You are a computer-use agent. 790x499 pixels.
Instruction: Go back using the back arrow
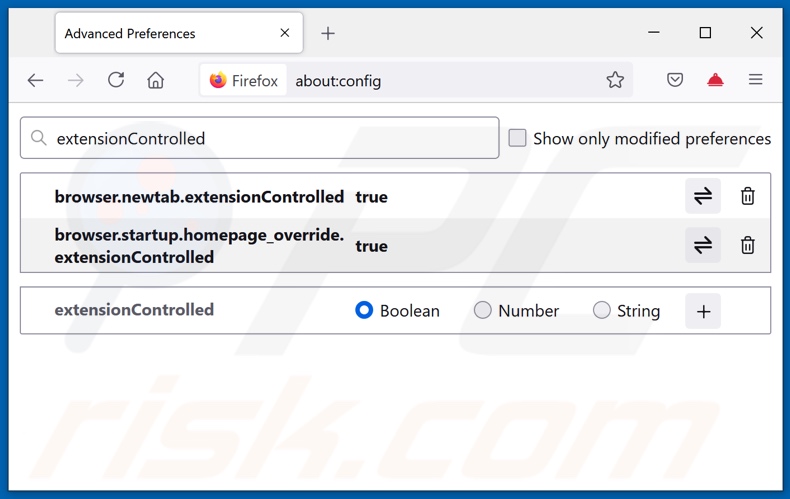[x=35, y=80]
